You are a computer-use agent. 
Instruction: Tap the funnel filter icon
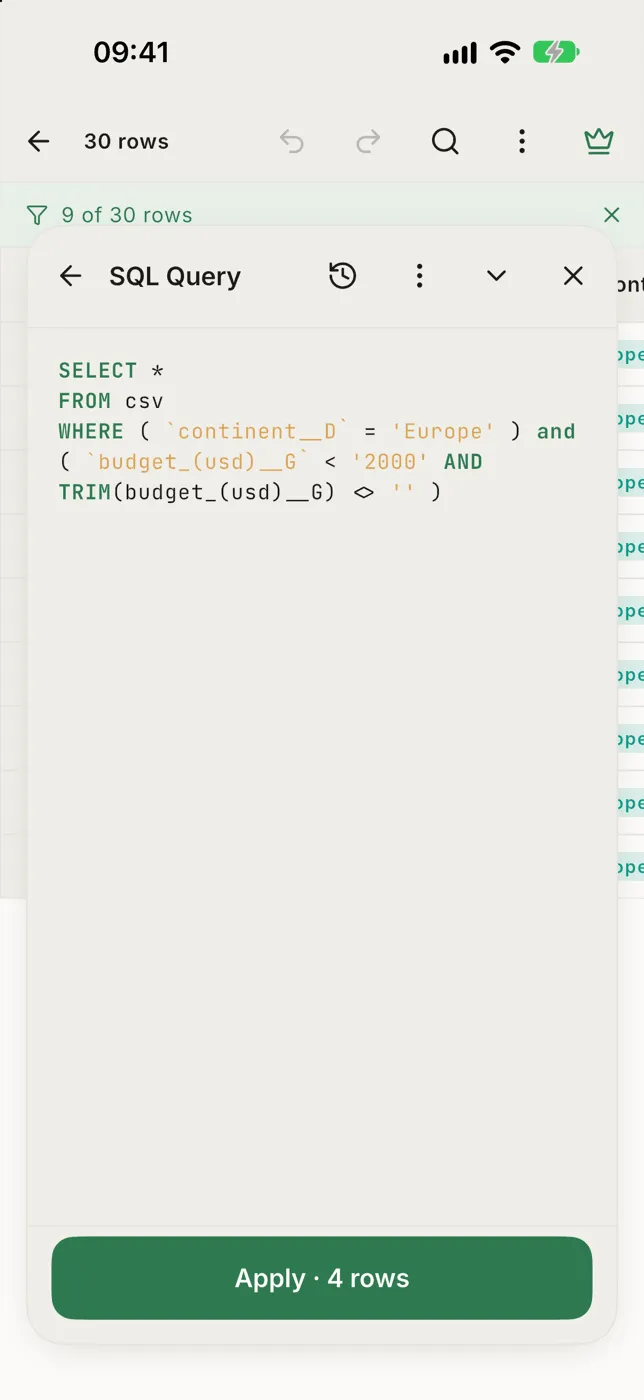[37, 215]
